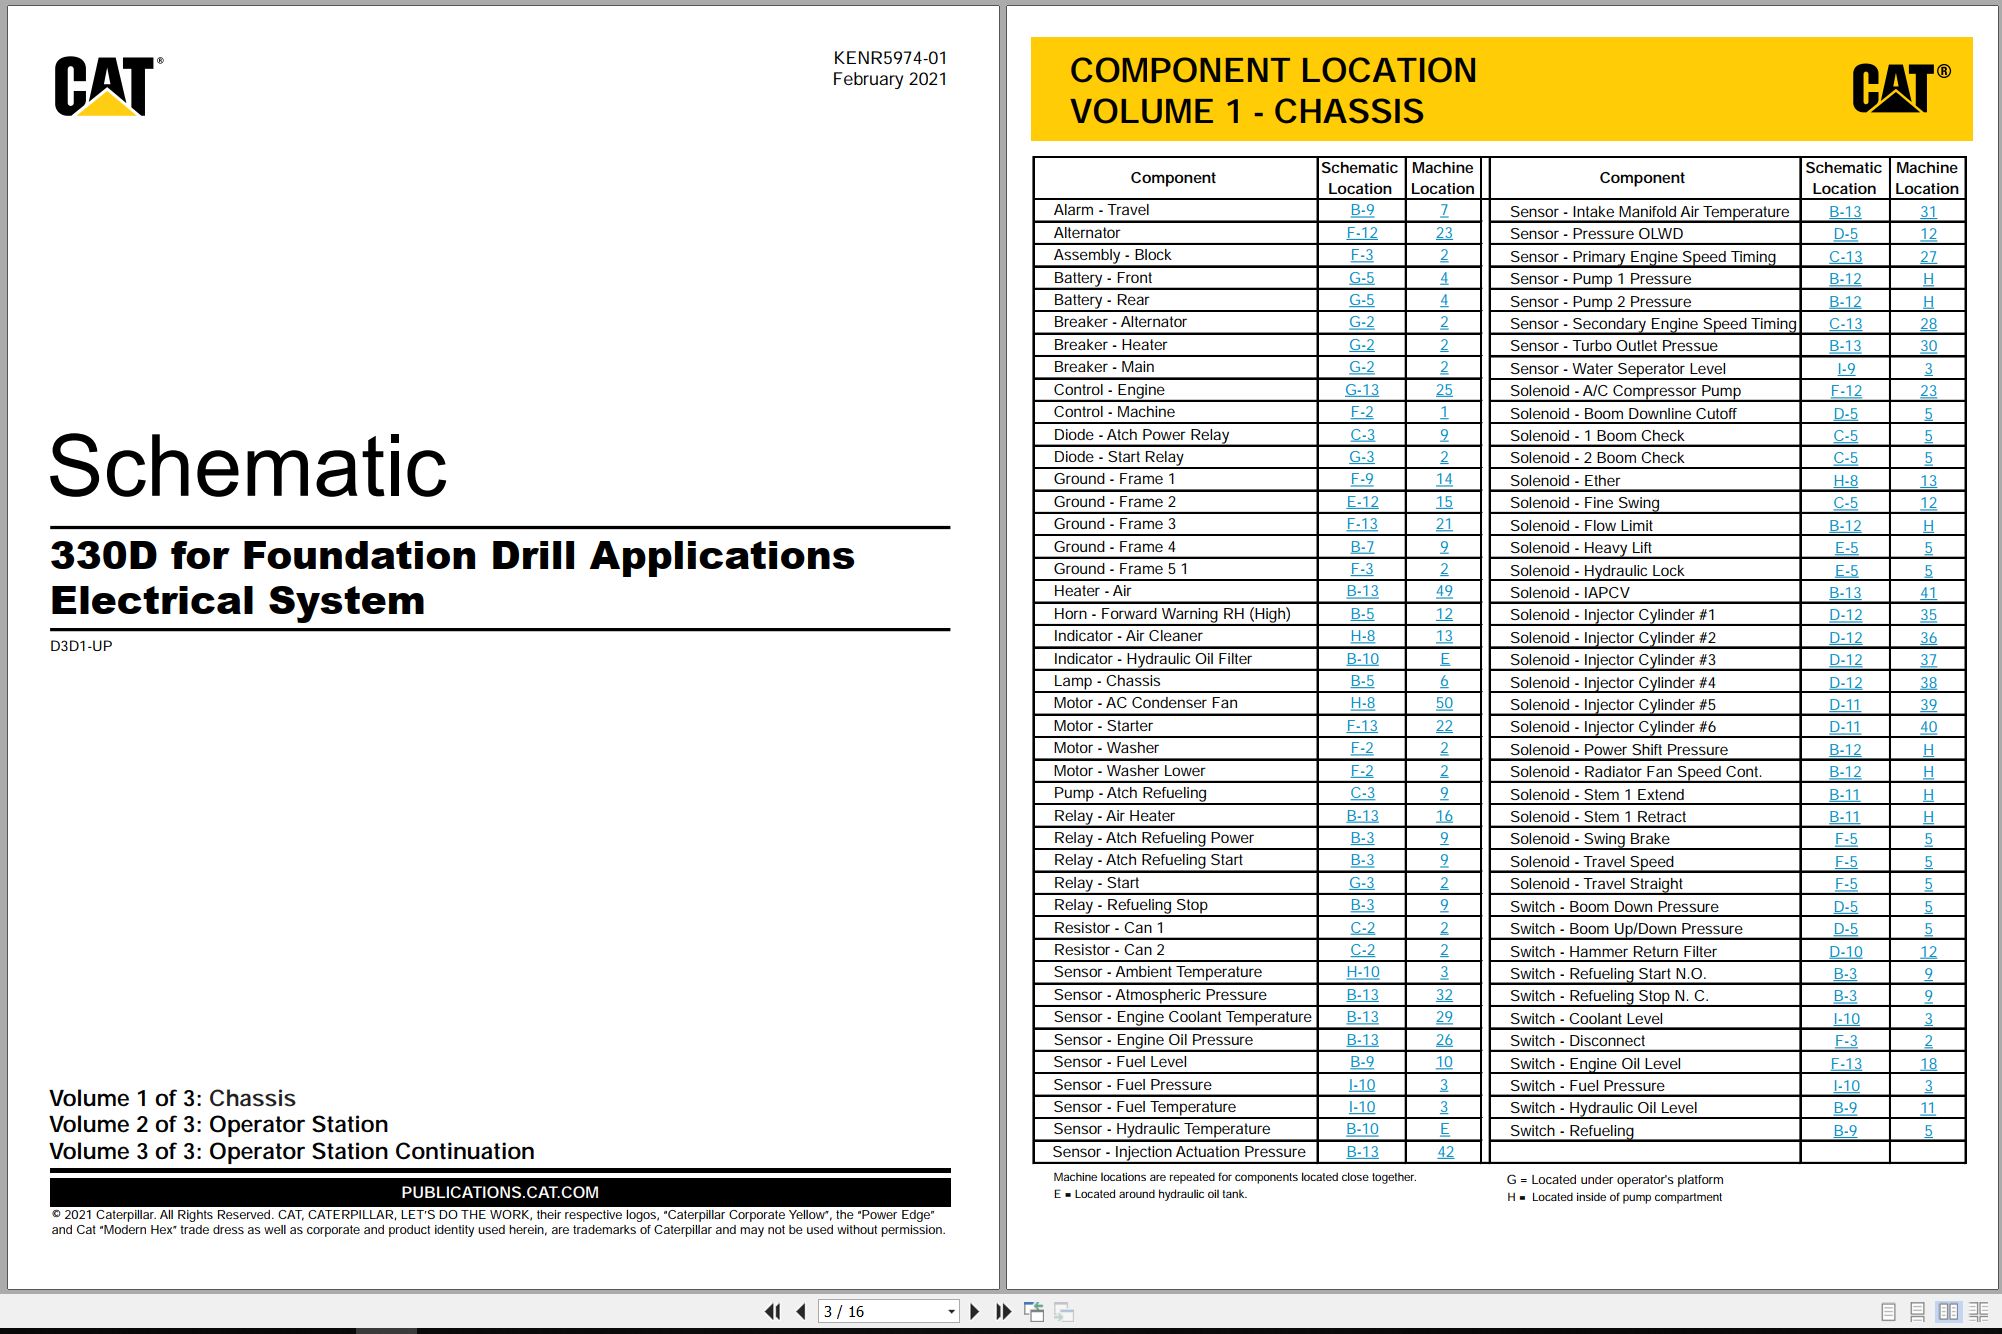Open schematic location G-13 for Control - Engine

coord(1362,390)
